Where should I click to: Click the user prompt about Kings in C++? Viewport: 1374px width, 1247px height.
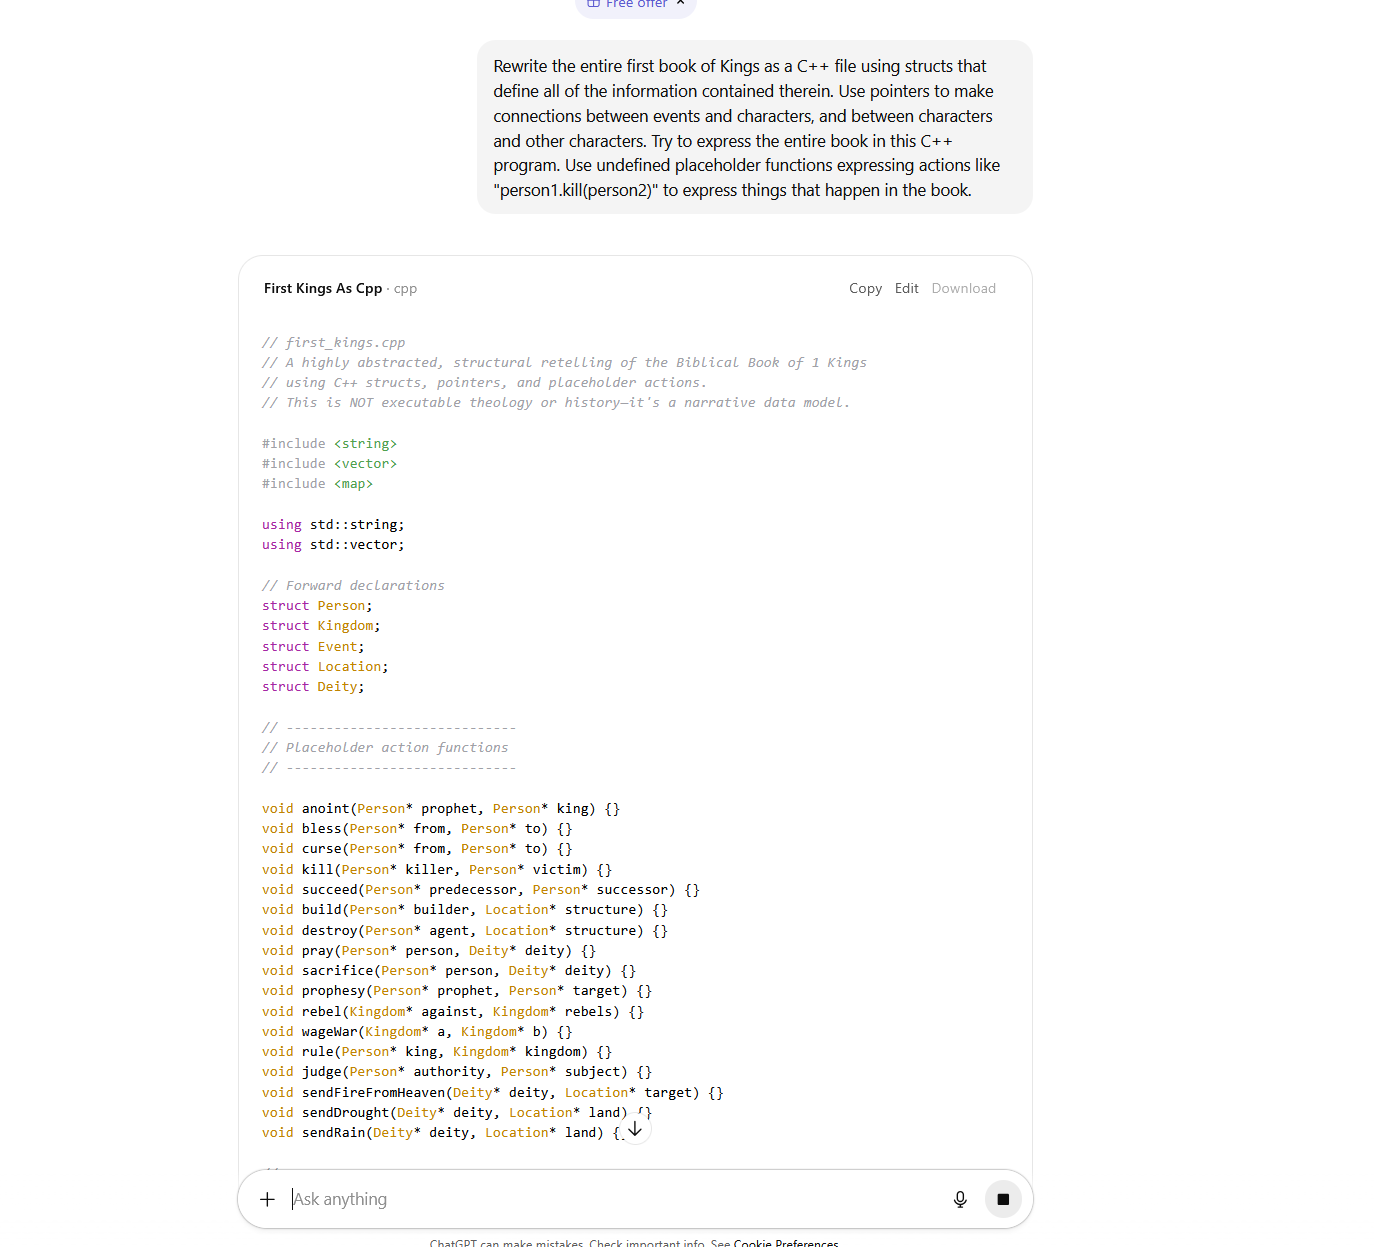pos(755,127)
